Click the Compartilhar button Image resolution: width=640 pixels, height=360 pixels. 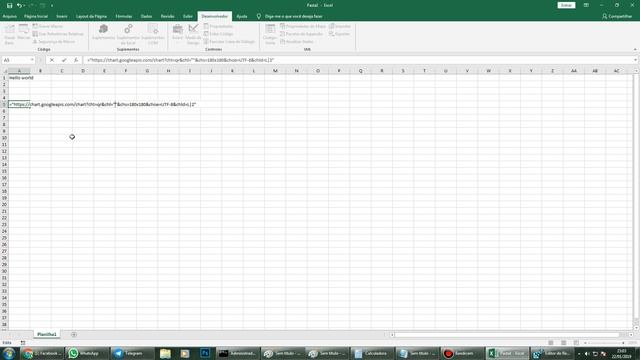[x=617, y=16]
